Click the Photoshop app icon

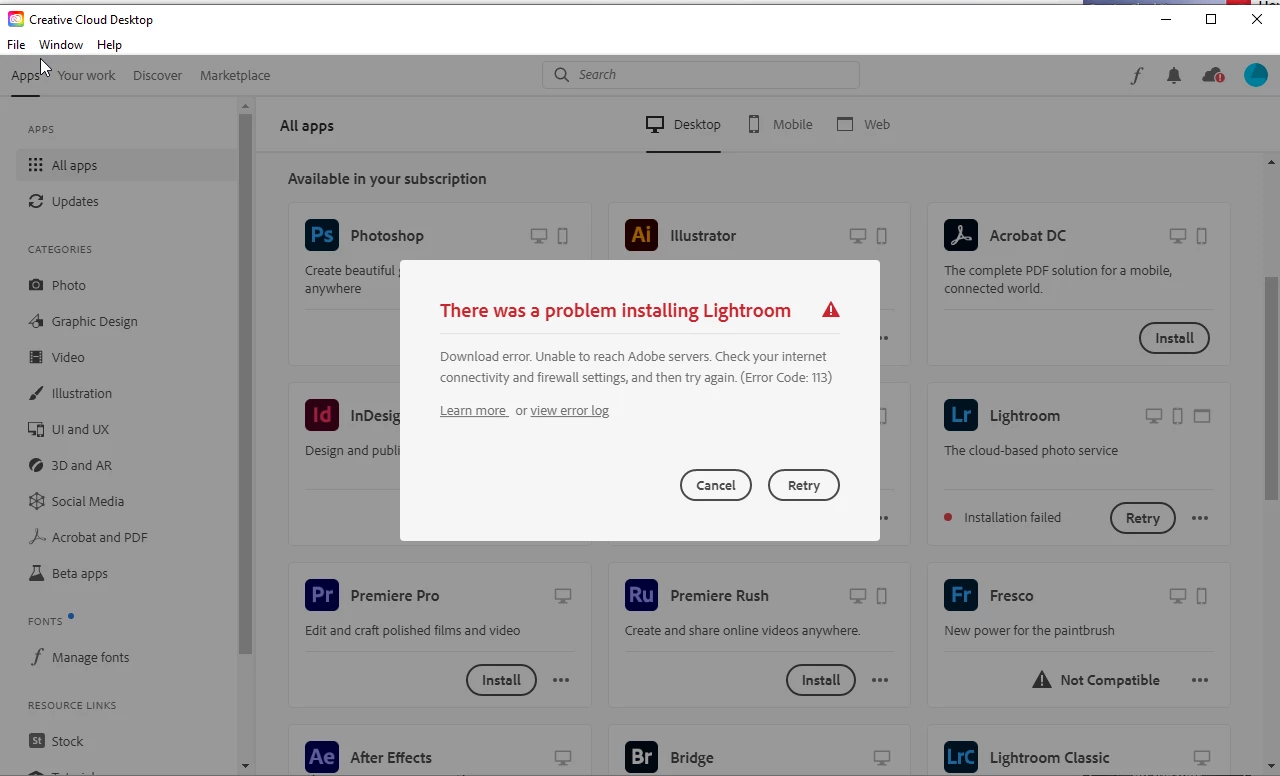[x=322, y=235]
